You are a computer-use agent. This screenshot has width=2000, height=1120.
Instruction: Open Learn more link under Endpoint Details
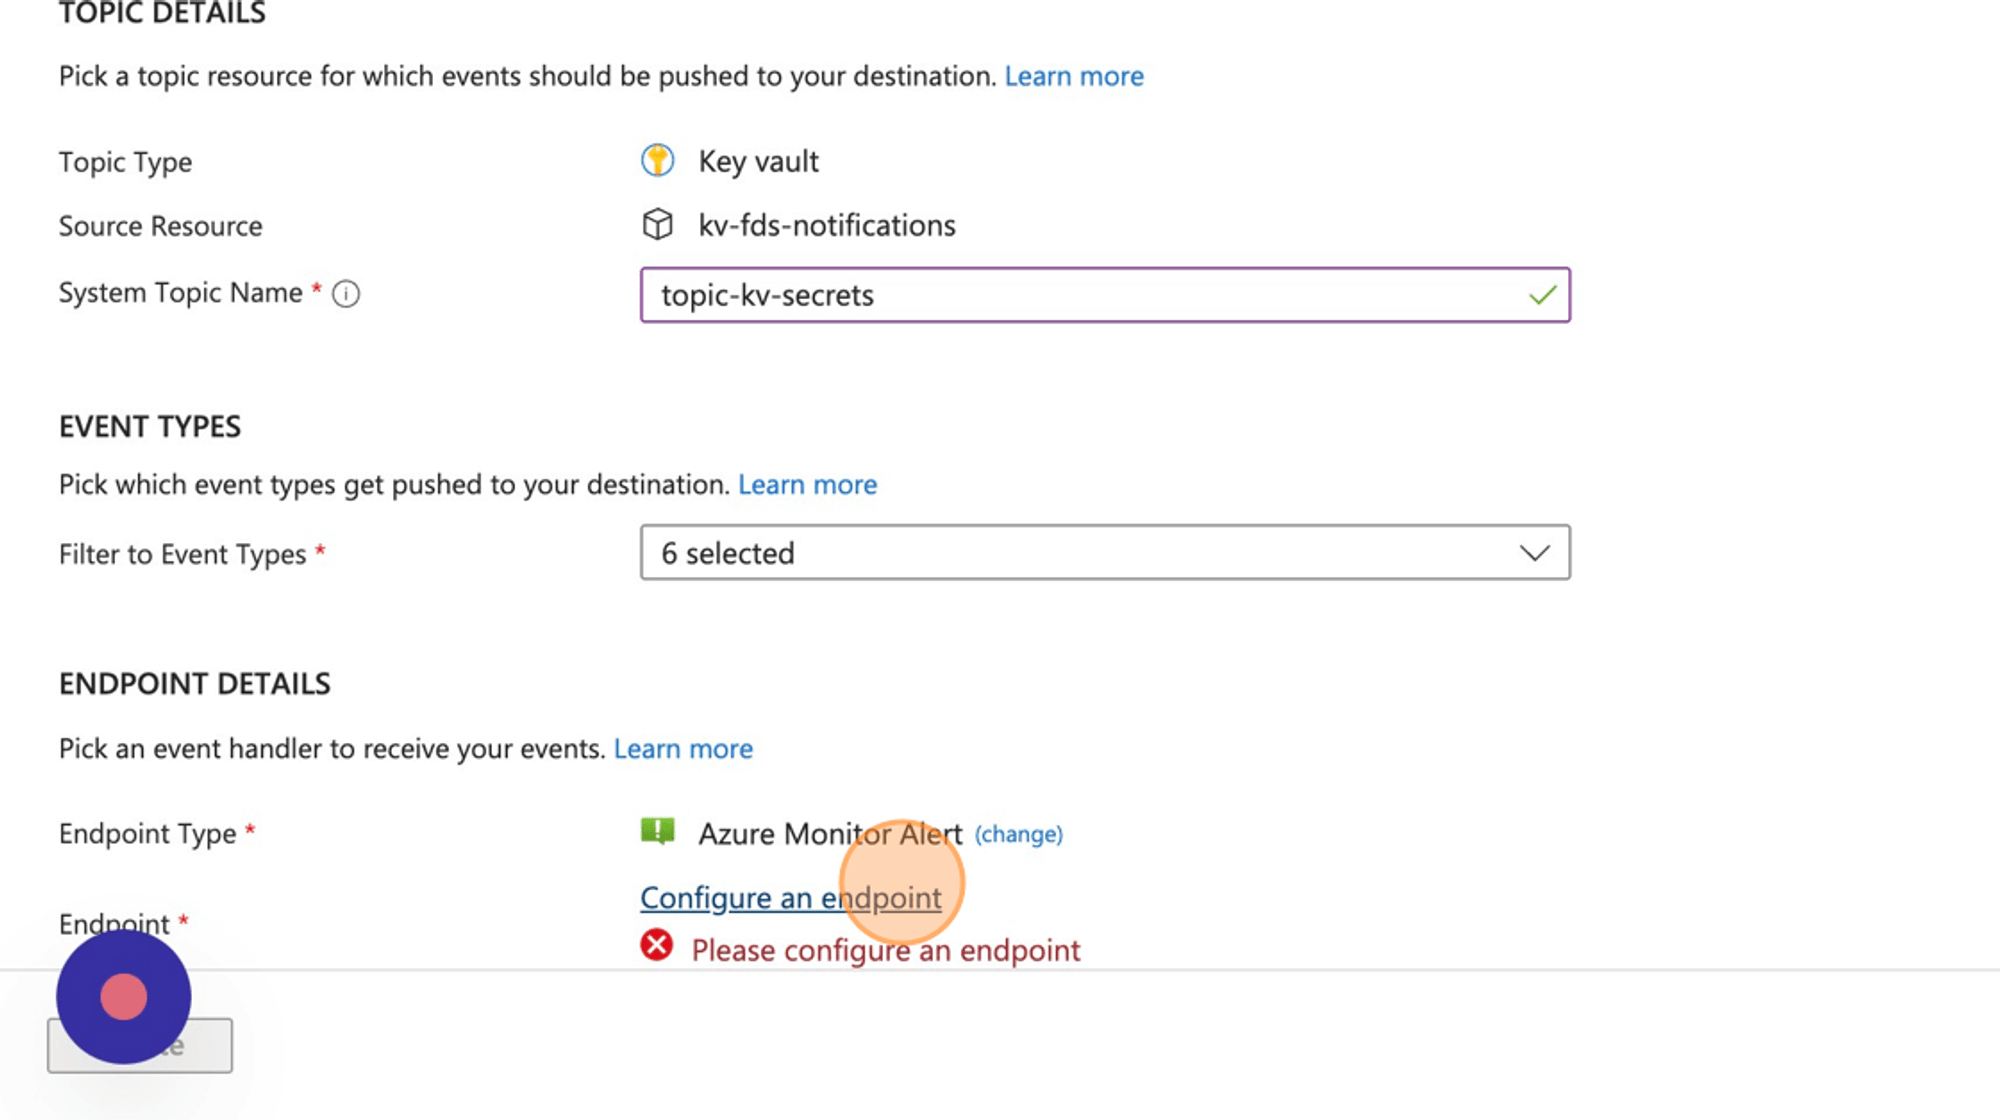coord(683,748)
